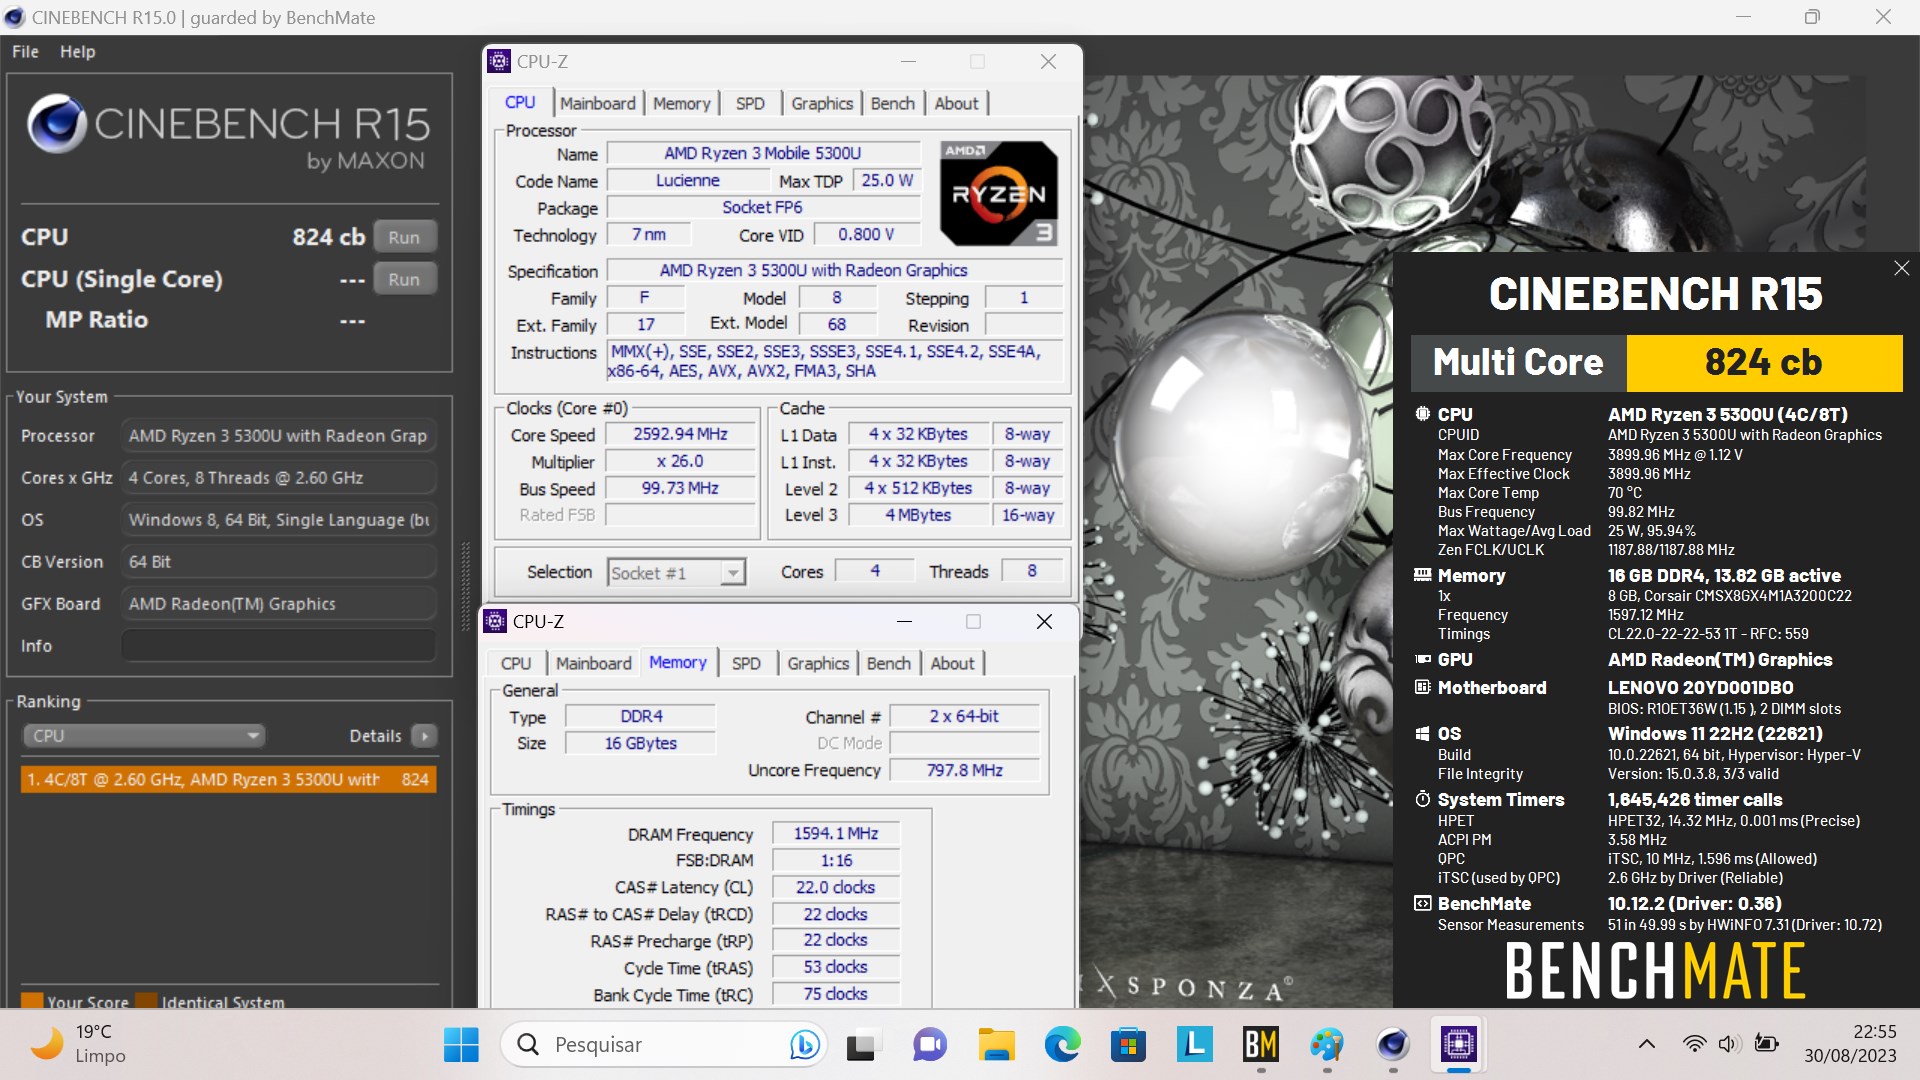Open the Paint palette icon on taskbar
Screen dimensions: 1920x1080
[1327, 1045]
